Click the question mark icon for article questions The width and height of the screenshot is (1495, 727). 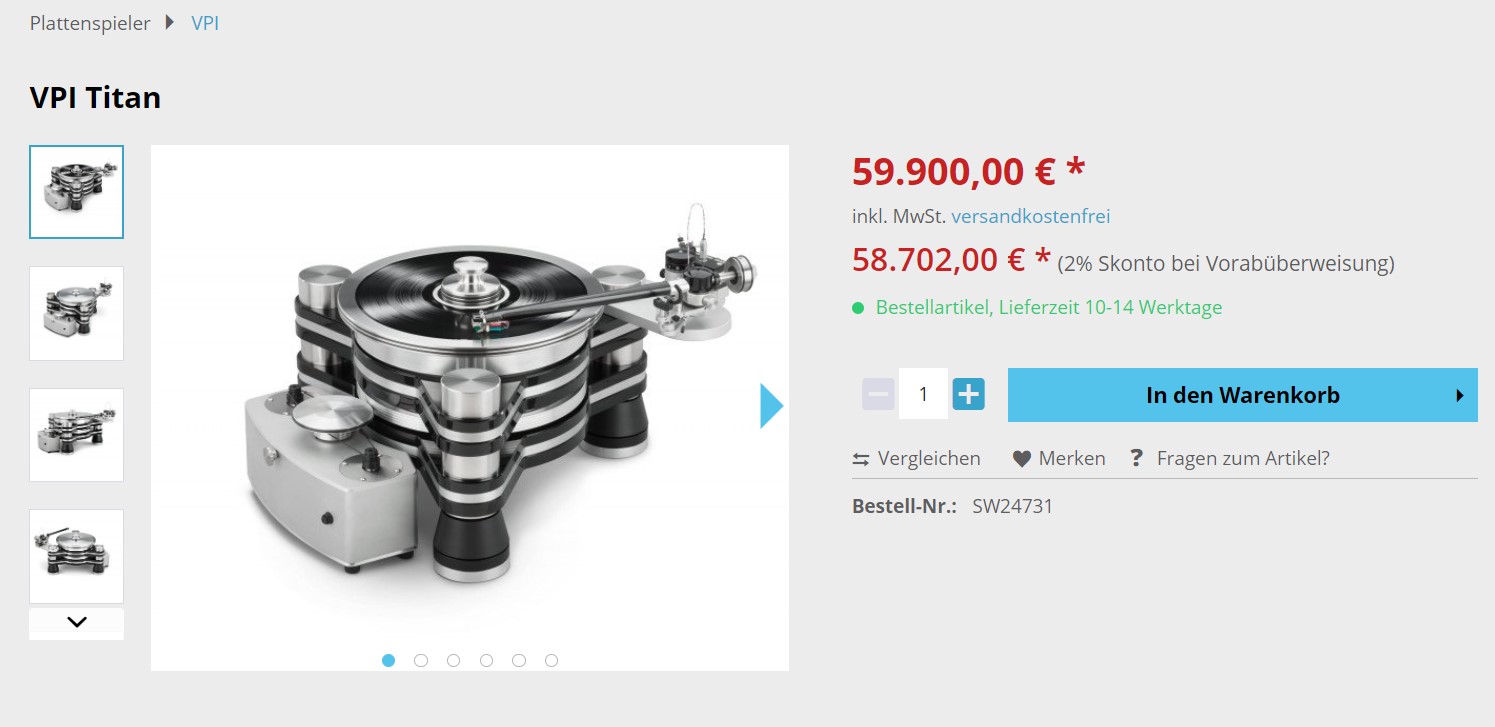(x=1136, y=458)
